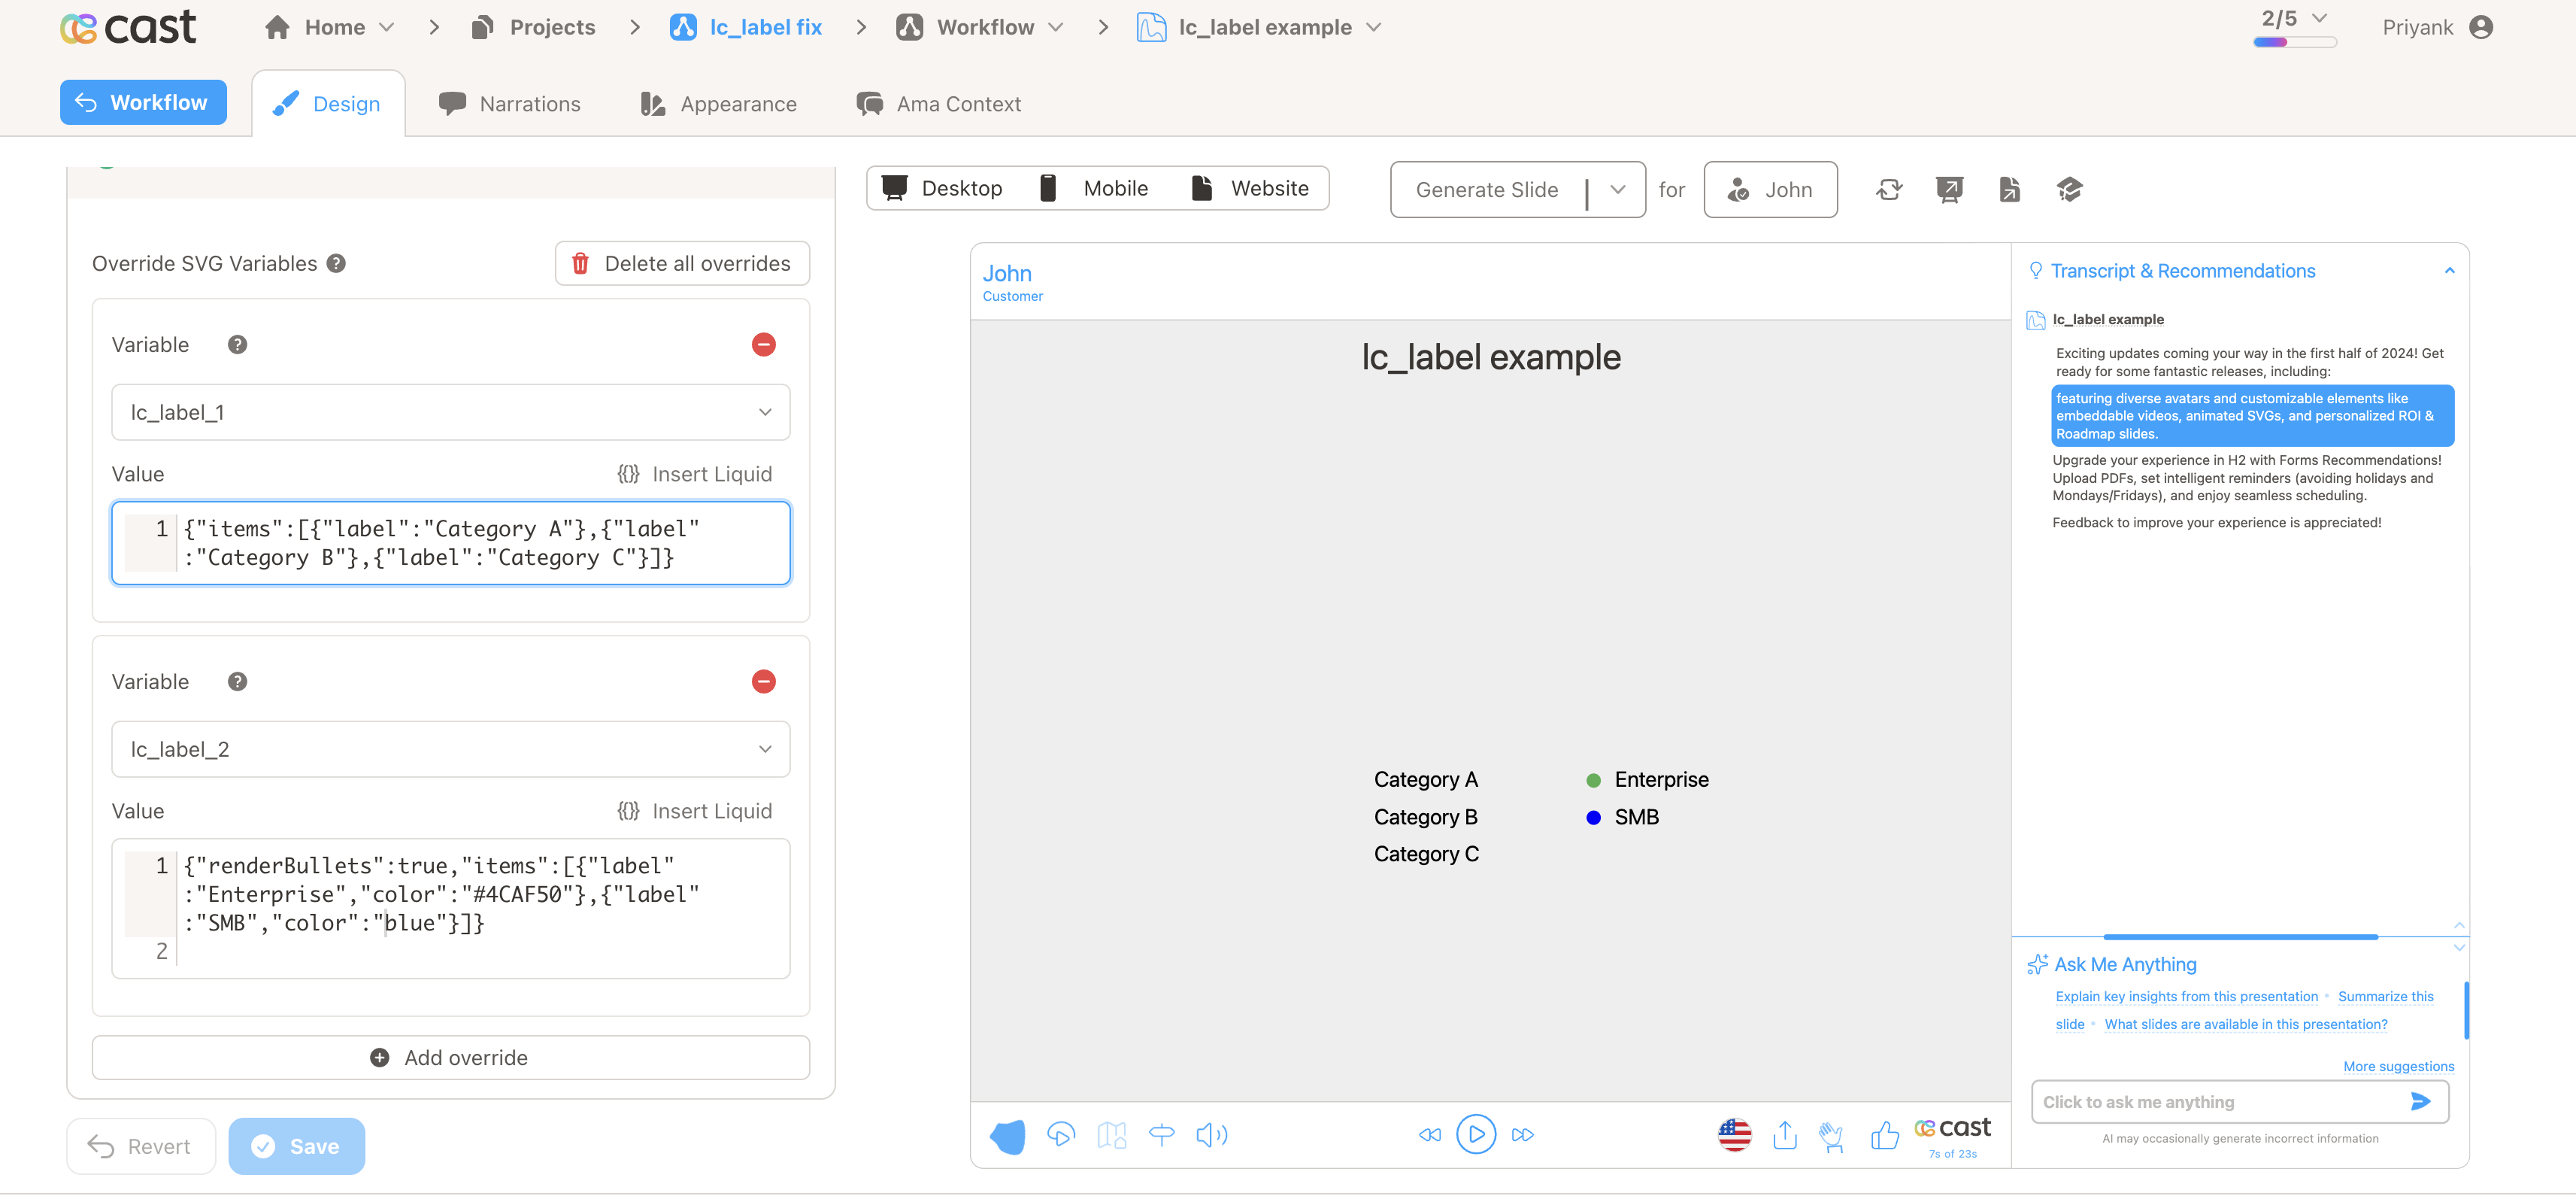Switch to the Narrations tab
Image resolution: width=2576 pixels, height=1199 pixels.
pyautogui.click(x=510, y=104)
